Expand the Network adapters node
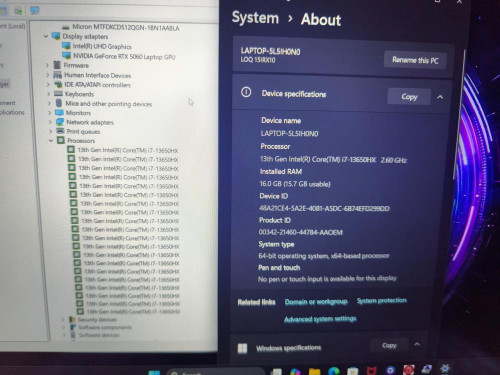The image size is (500, 375). [x=50, y=122]
